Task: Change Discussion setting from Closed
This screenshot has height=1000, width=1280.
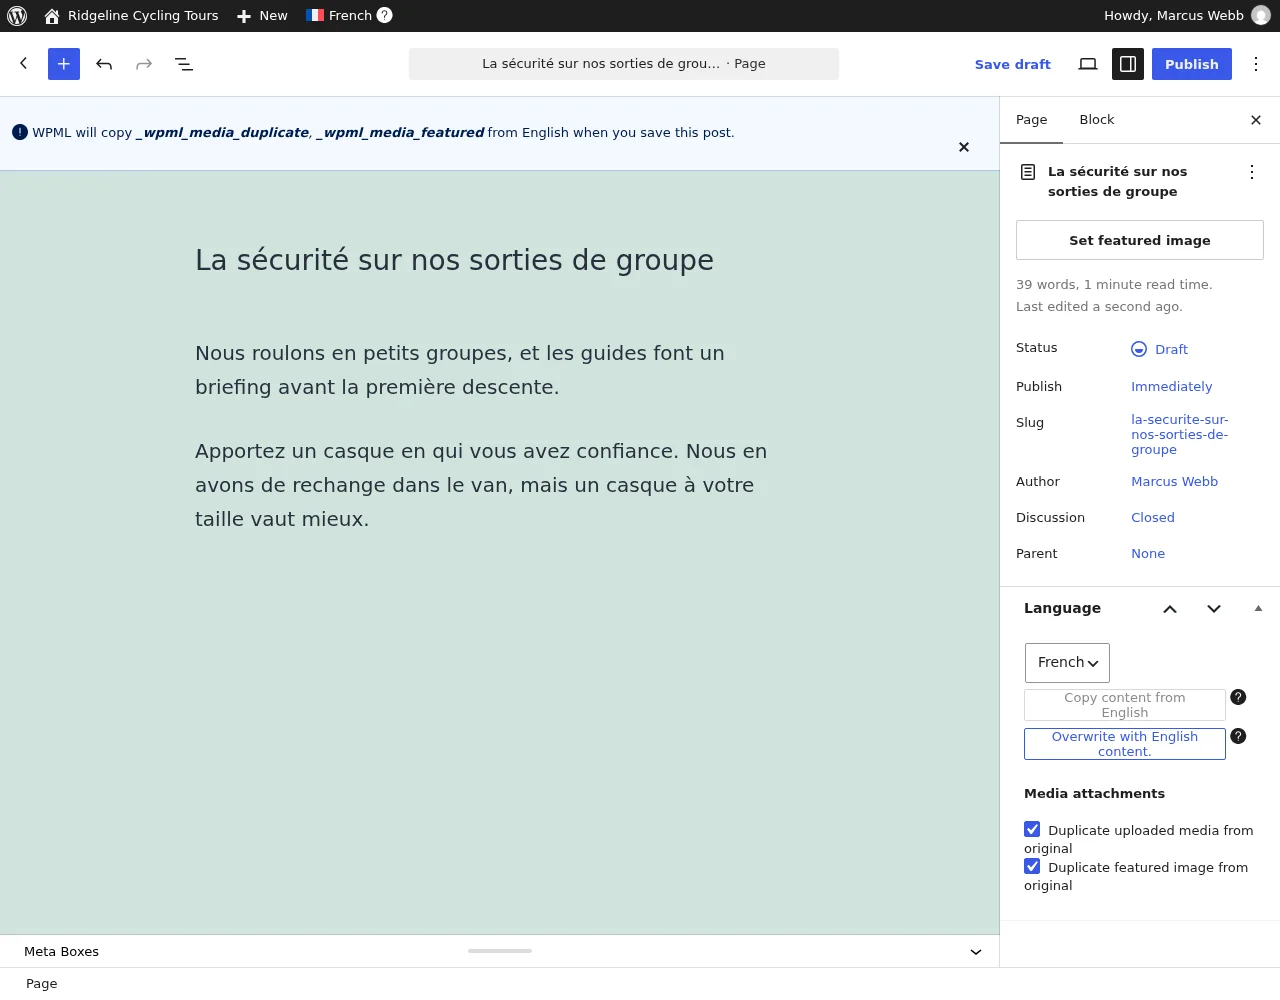Action: (x=1153, y=518)
